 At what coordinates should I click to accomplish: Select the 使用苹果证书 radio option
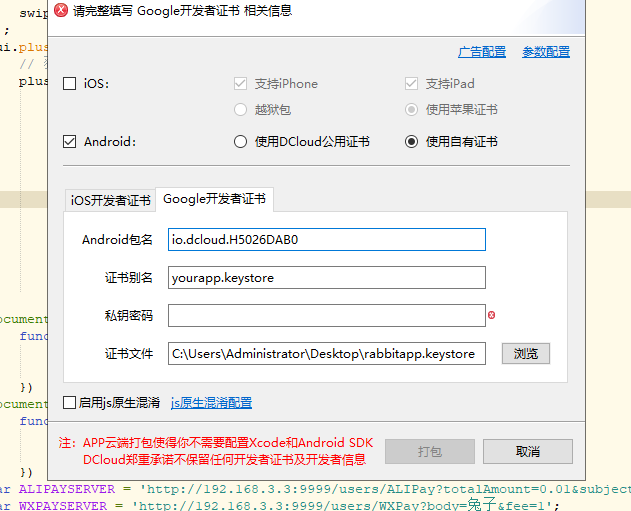[411, 109]
